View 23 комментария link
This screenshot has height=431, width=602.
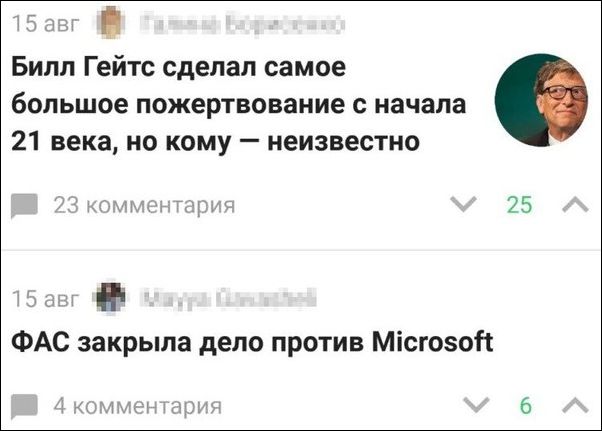[144, 205]
